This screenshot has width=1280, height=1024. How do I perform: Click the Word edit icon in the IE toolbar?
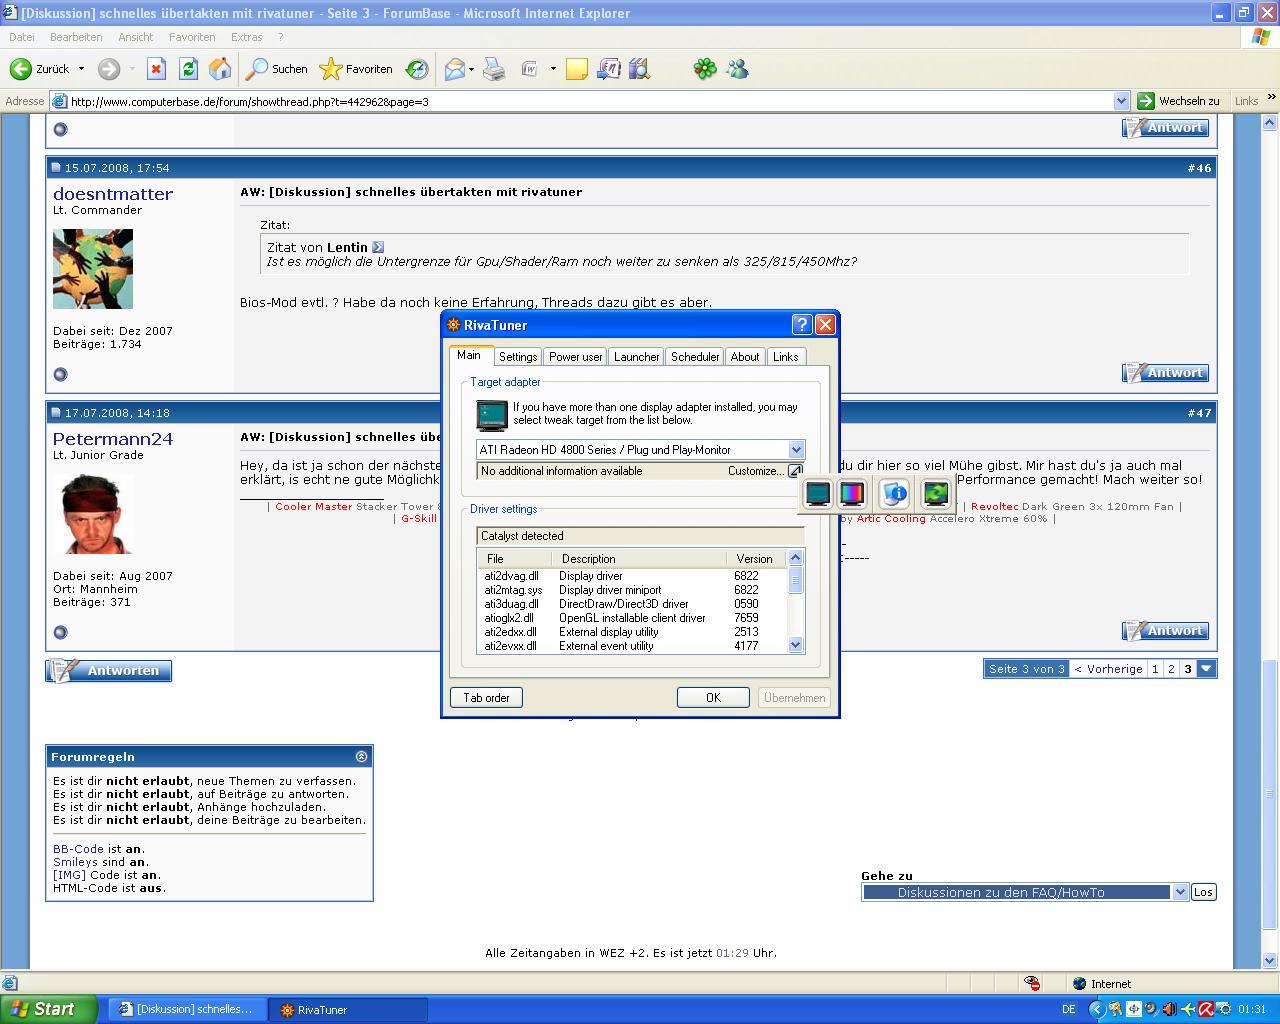coord(530,69)
